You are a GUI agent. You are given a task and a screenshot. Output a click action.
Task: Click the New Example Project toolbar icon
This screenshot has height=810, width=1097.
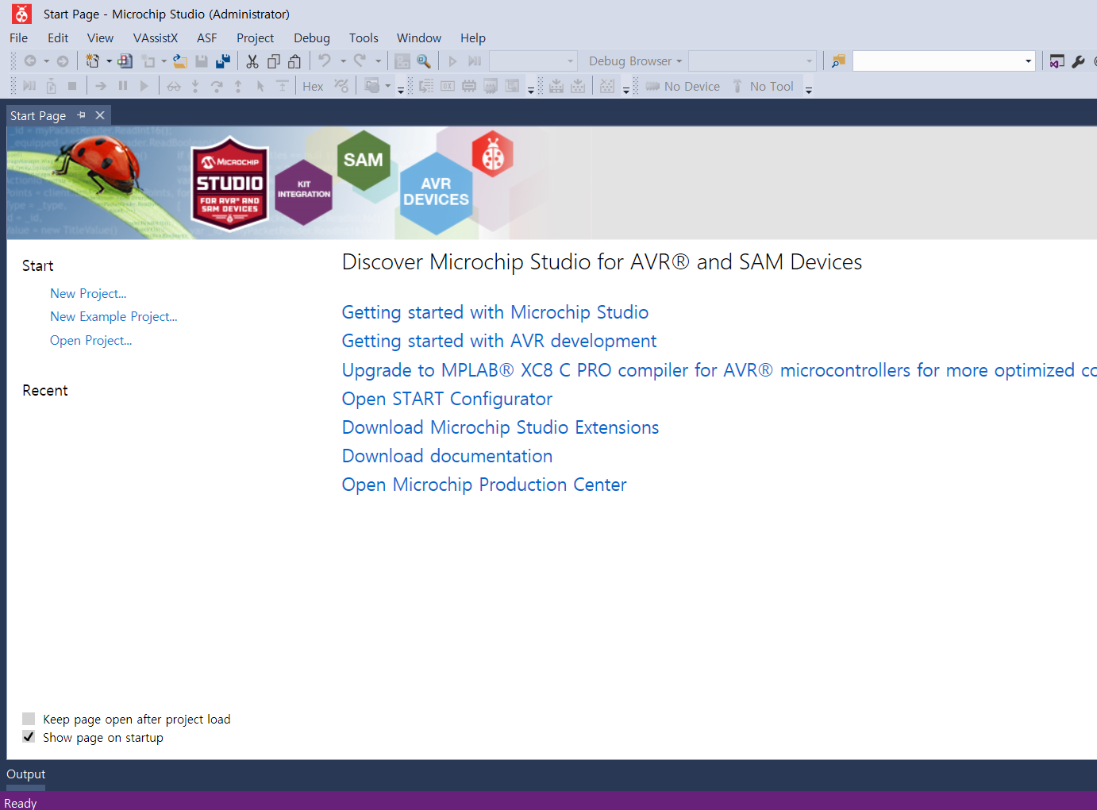125,61
